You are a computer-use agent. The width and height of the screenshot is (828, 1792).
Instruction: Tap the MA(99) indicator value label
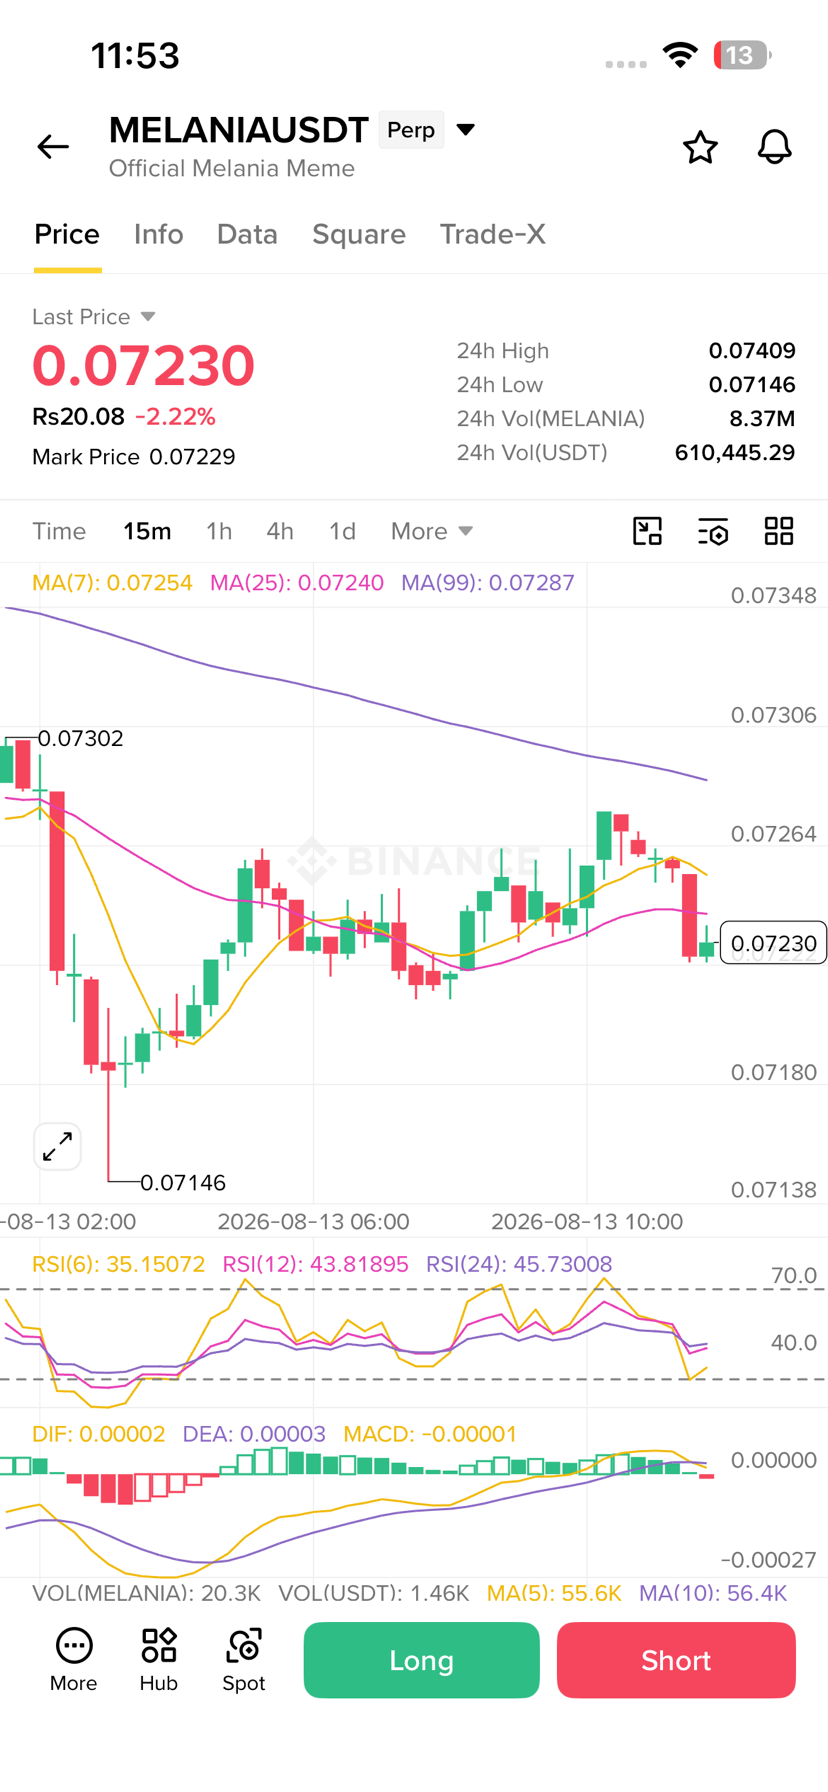pyautogui.click(x=488, y=583)
